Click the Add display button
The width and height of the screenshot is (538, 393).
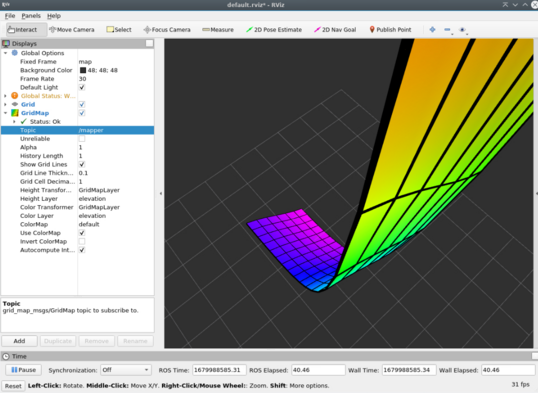click(x=20, y=341)
